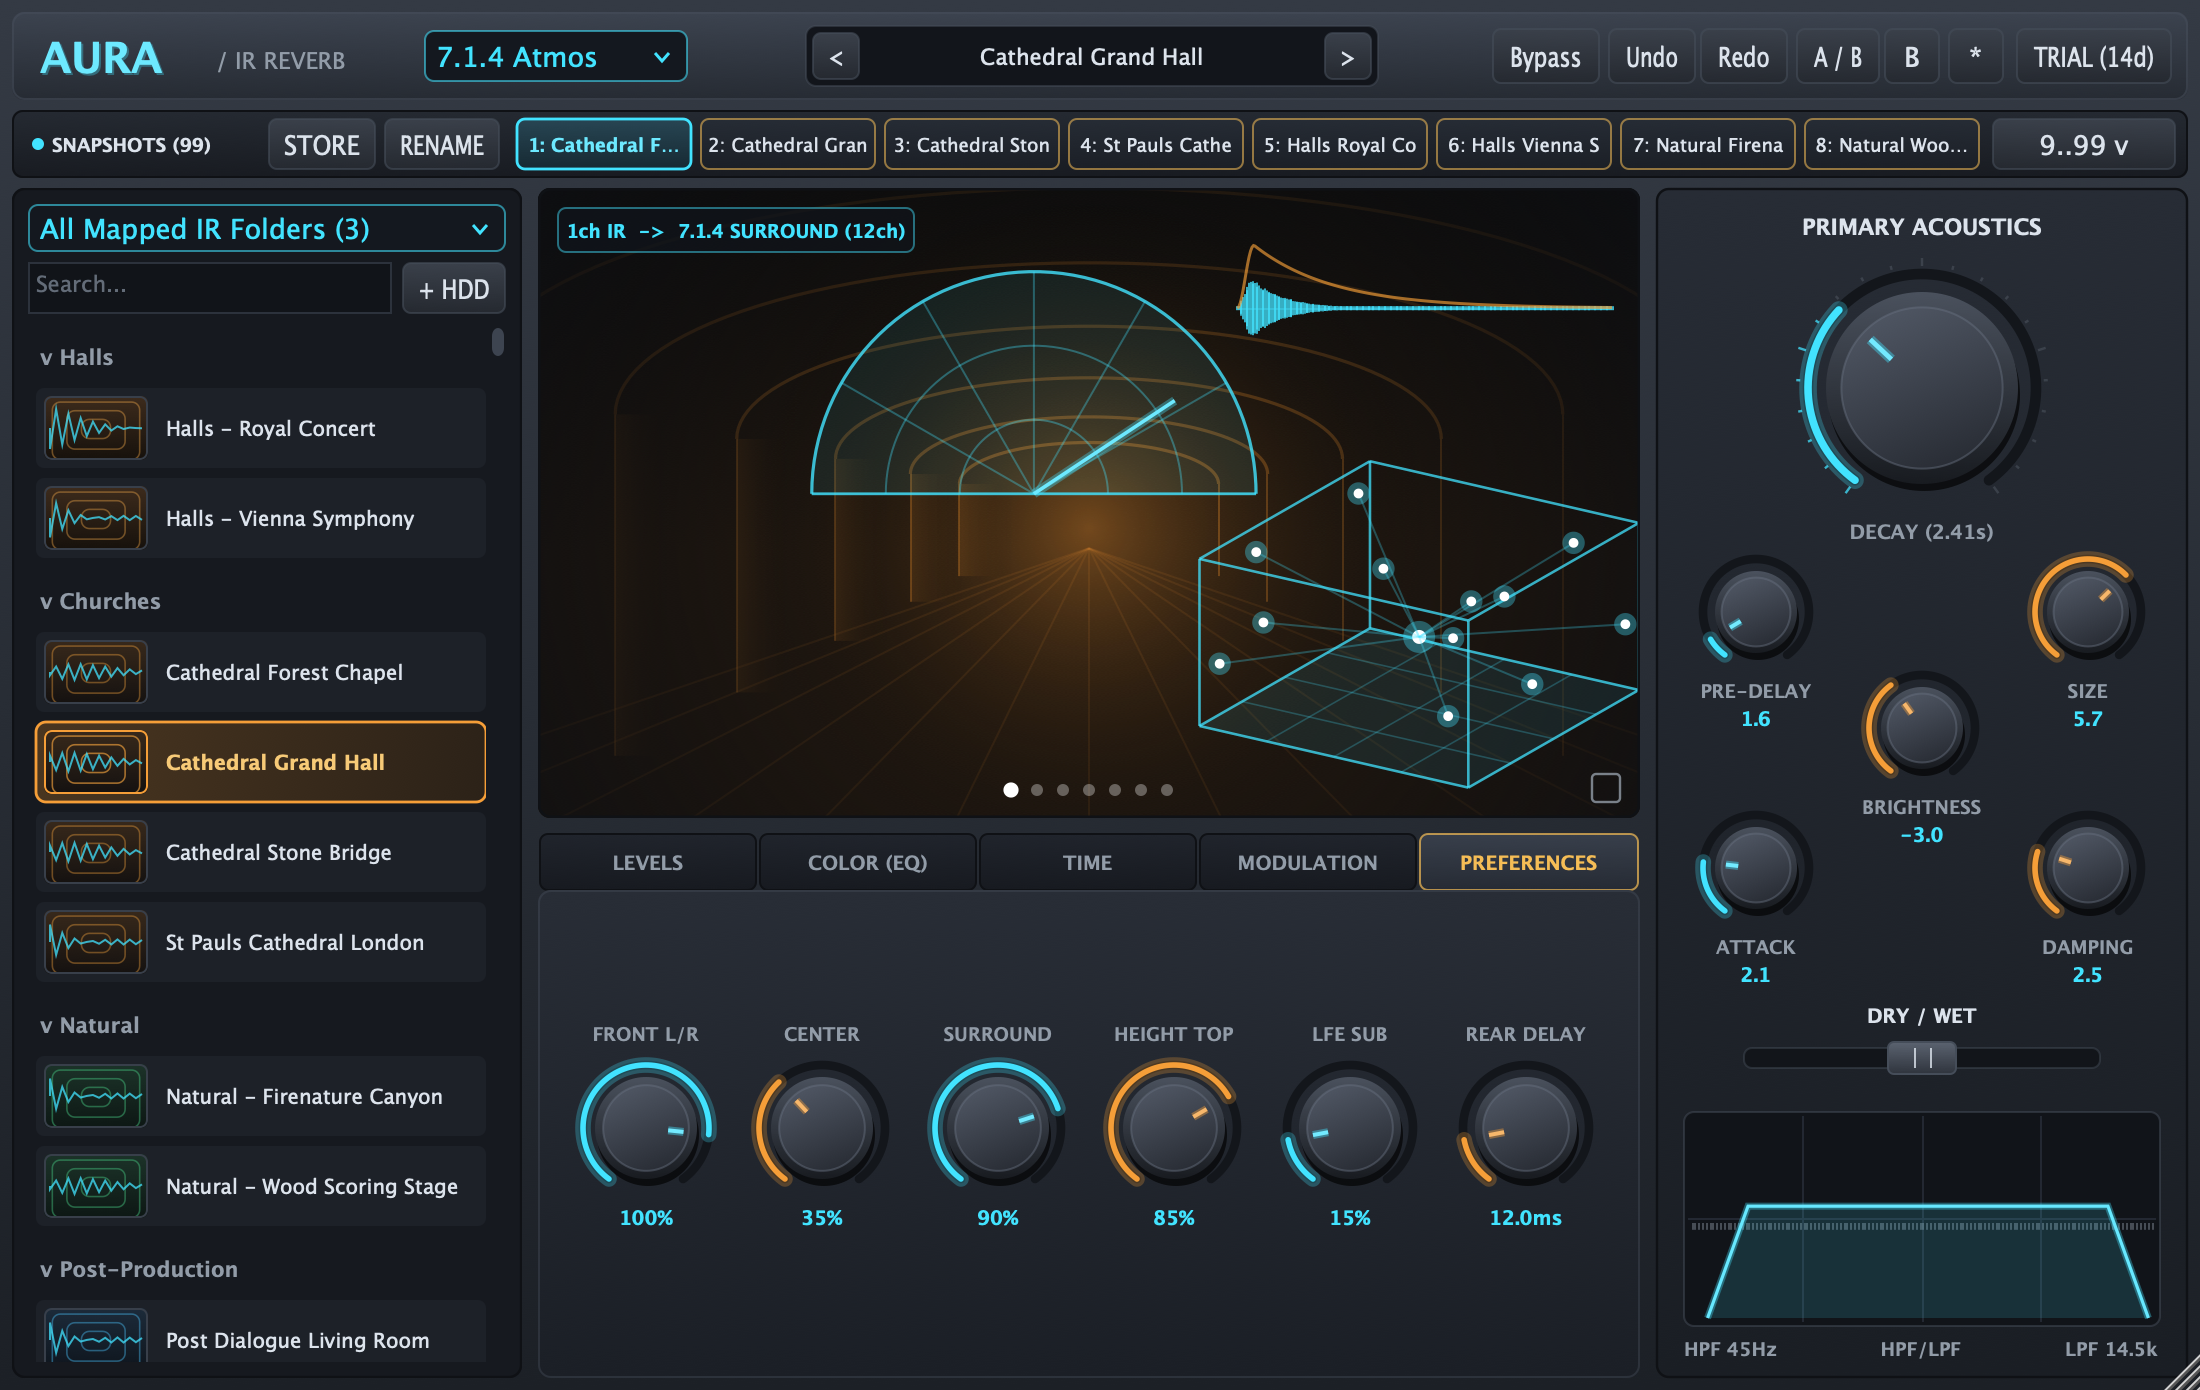Click the REAR DELAY knob
2200x1390 pixels.
pyautogui.click(x=1525, y=1125)
